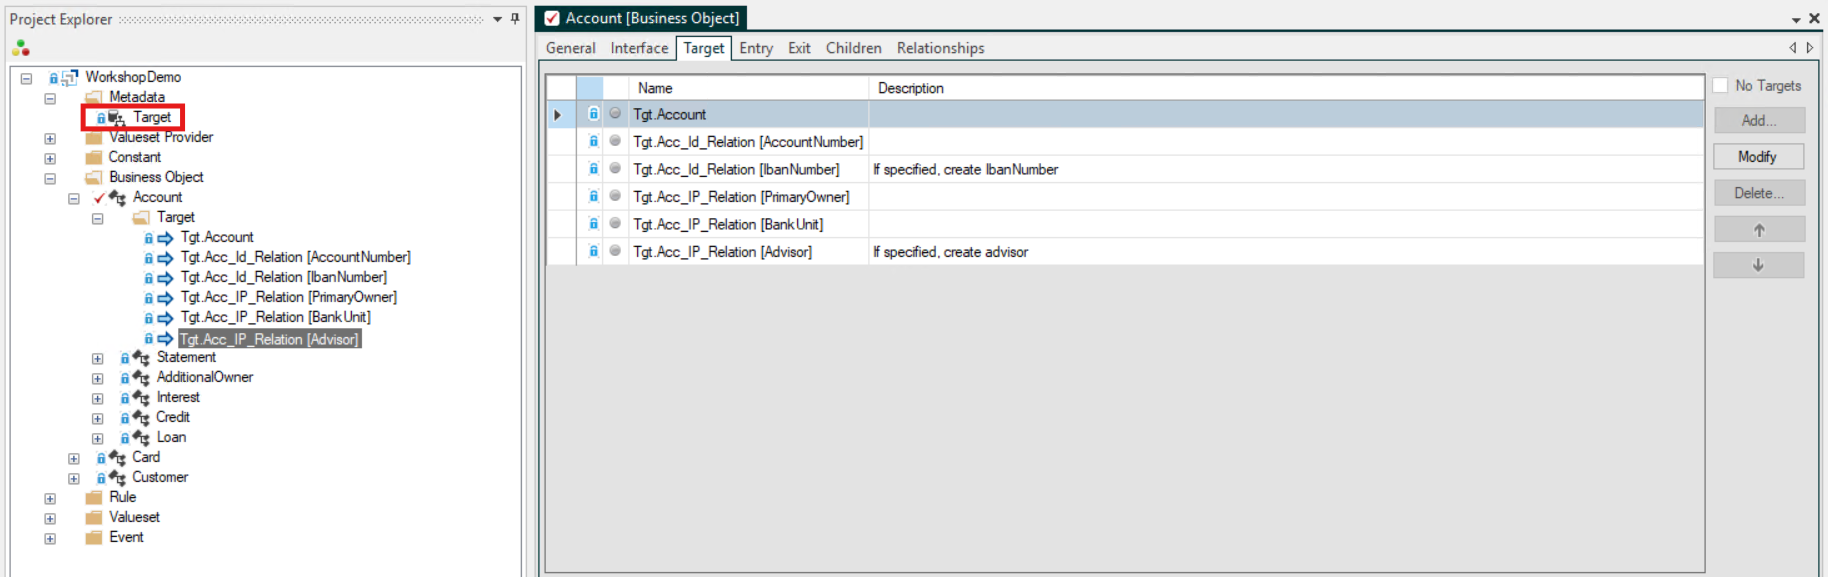Click the Loan business object icon
The image size is (1828, 577).
click(141, 438)
